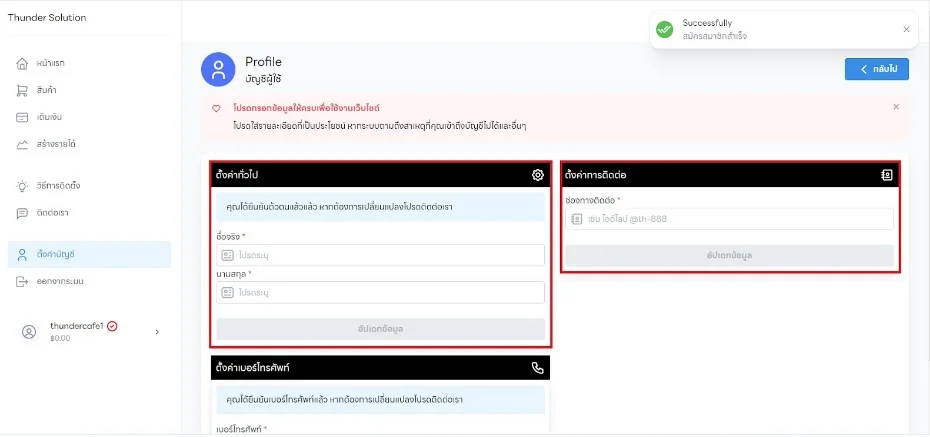Dismiss the pink warning banner
The height and width of the screenshot is (437, 930).
(896, 107)
